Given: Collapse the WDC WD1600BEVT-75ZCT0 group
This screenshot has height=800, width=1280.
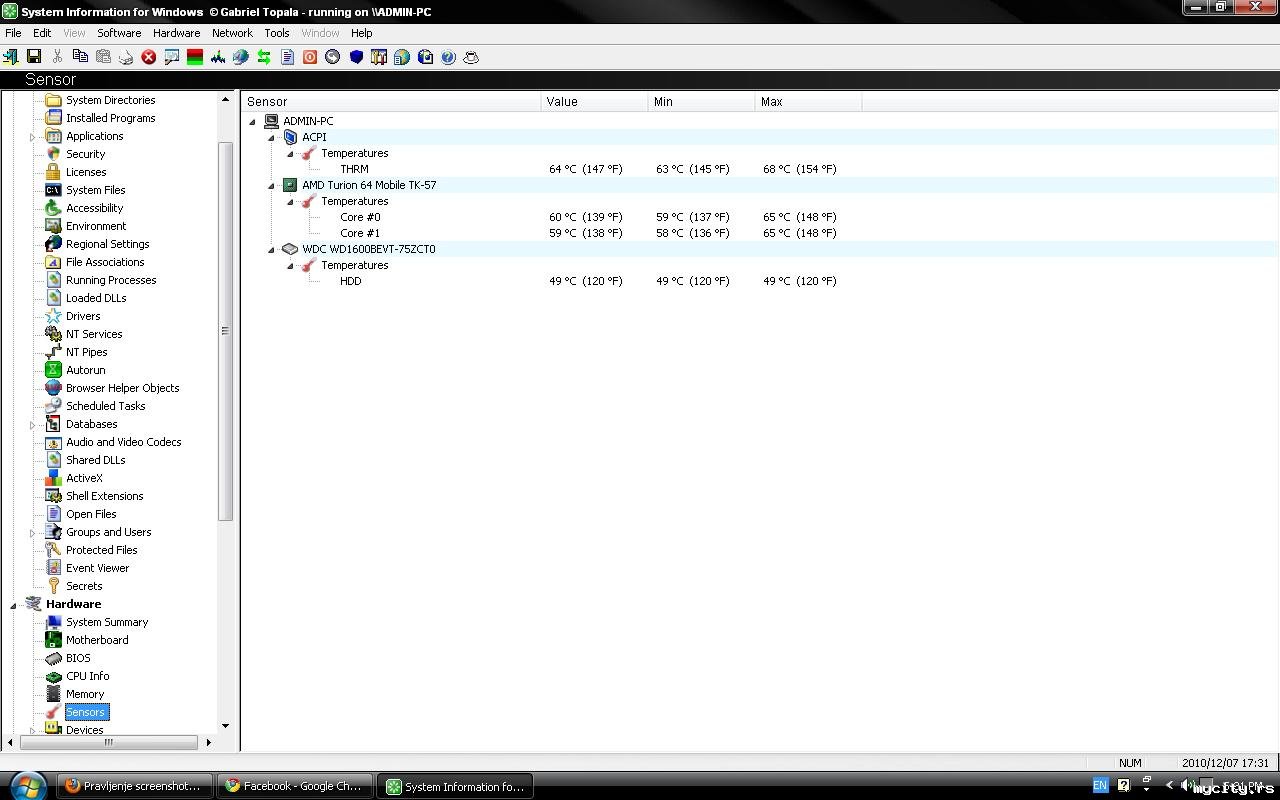Looking at the screenshot, I should click(x=271, y=250).
